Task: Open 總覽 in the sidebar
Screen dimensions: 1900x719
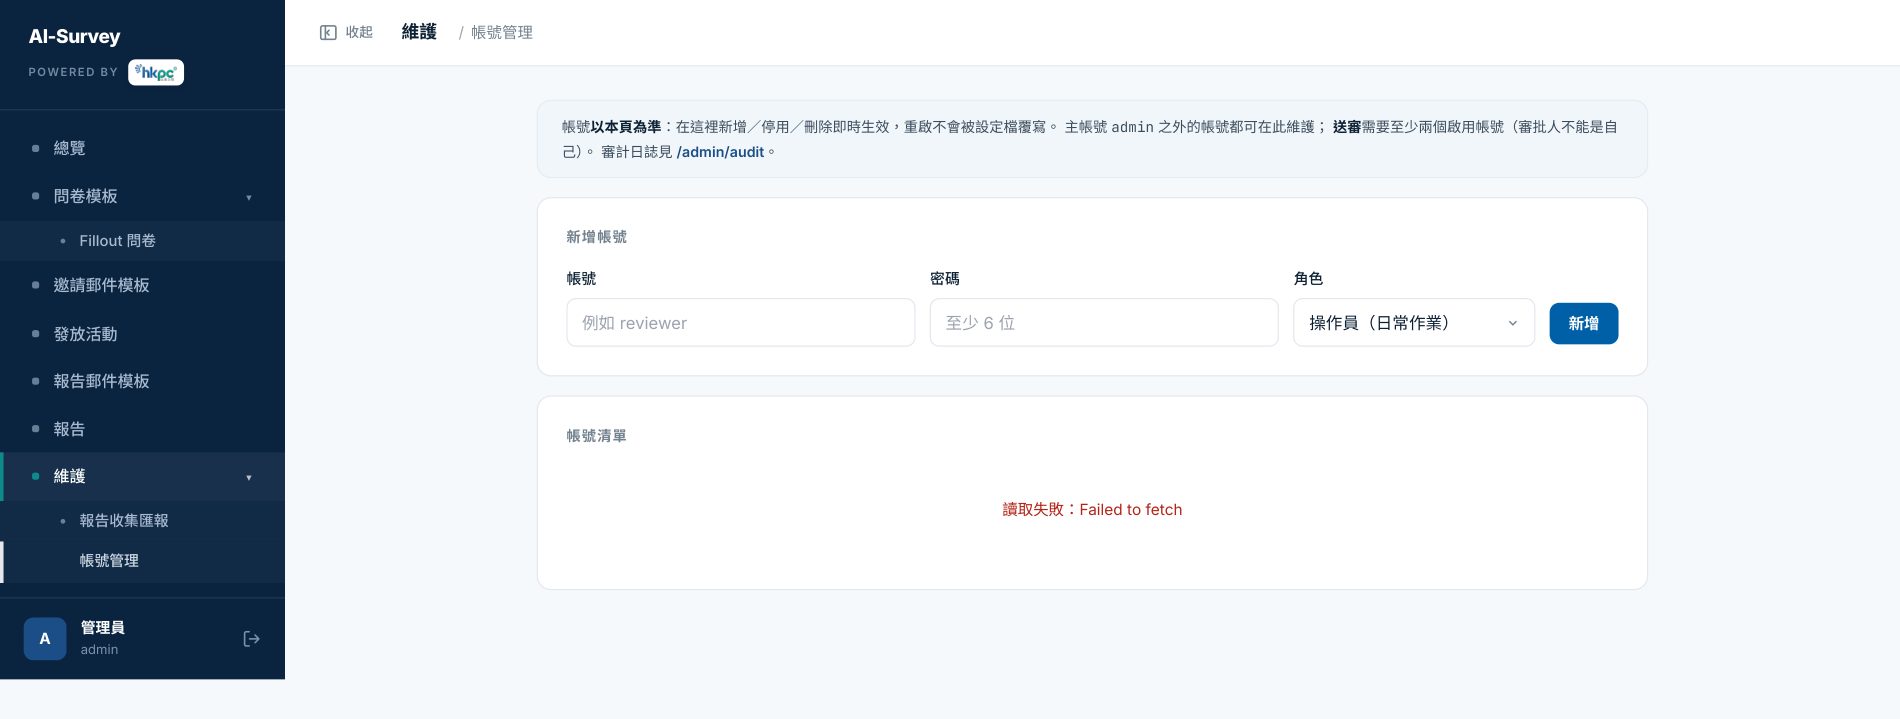Action: click(142, 148)
